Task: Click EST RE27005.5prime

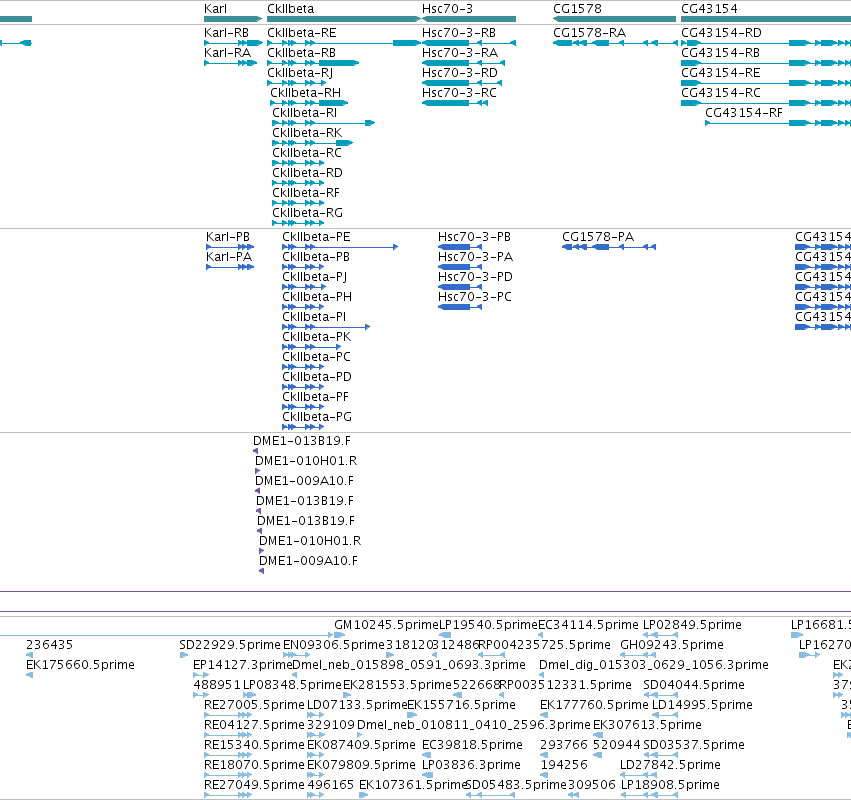Action: click(x=255, y=705)
